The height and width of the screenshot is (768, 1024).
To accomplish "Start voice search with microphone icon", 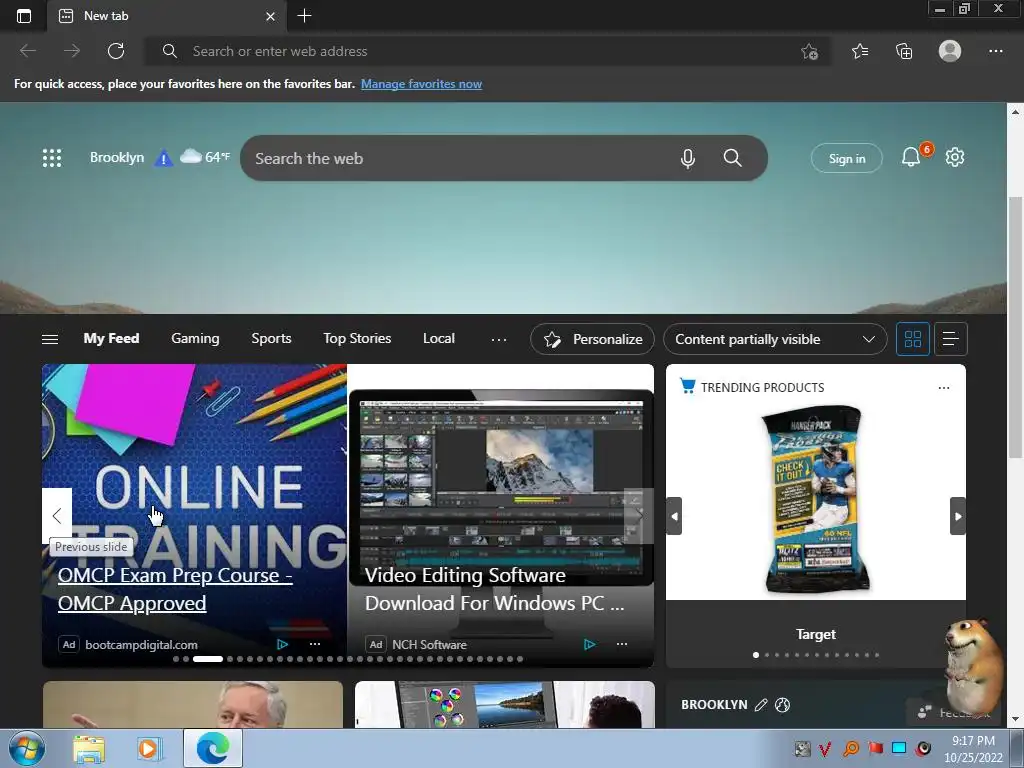I will (687, 158).
